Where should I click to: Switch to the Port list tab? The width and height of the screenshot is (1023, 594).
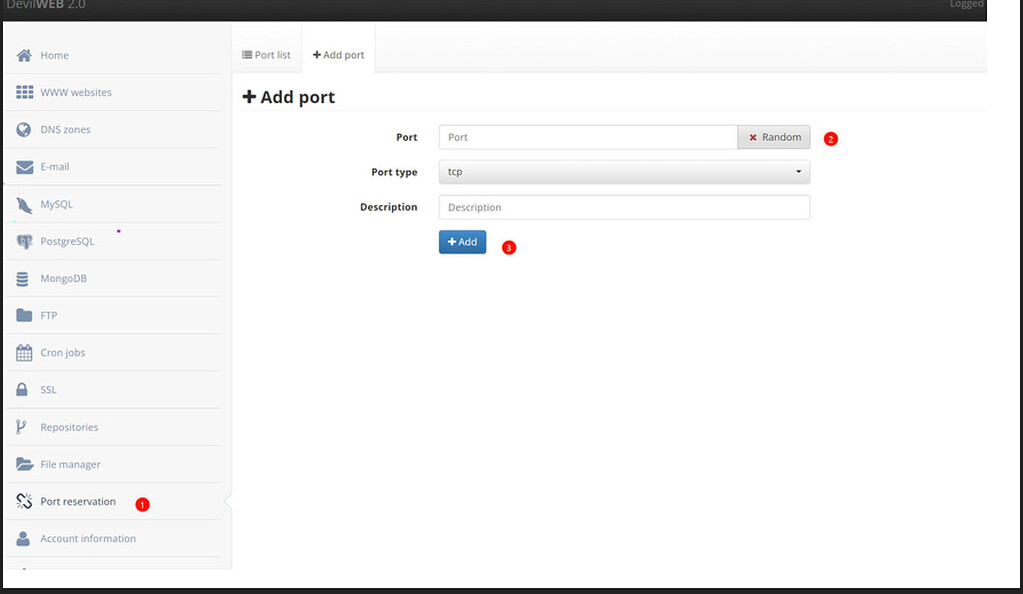[x=266, y=55]
